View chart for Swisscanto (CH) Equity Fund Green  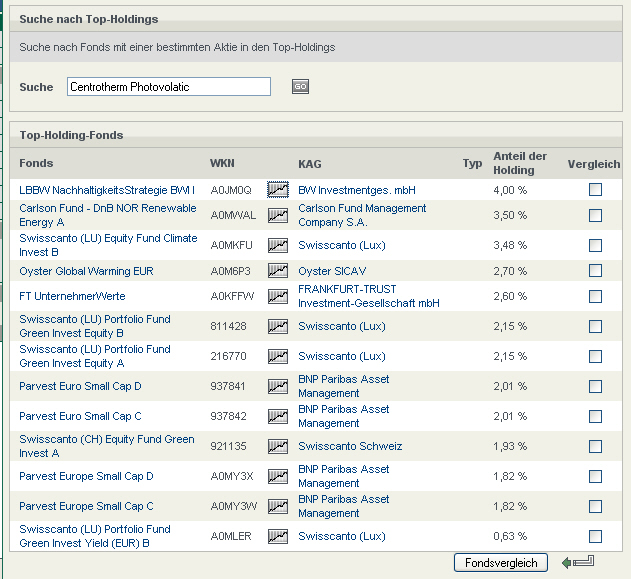[x=277, y=447]
